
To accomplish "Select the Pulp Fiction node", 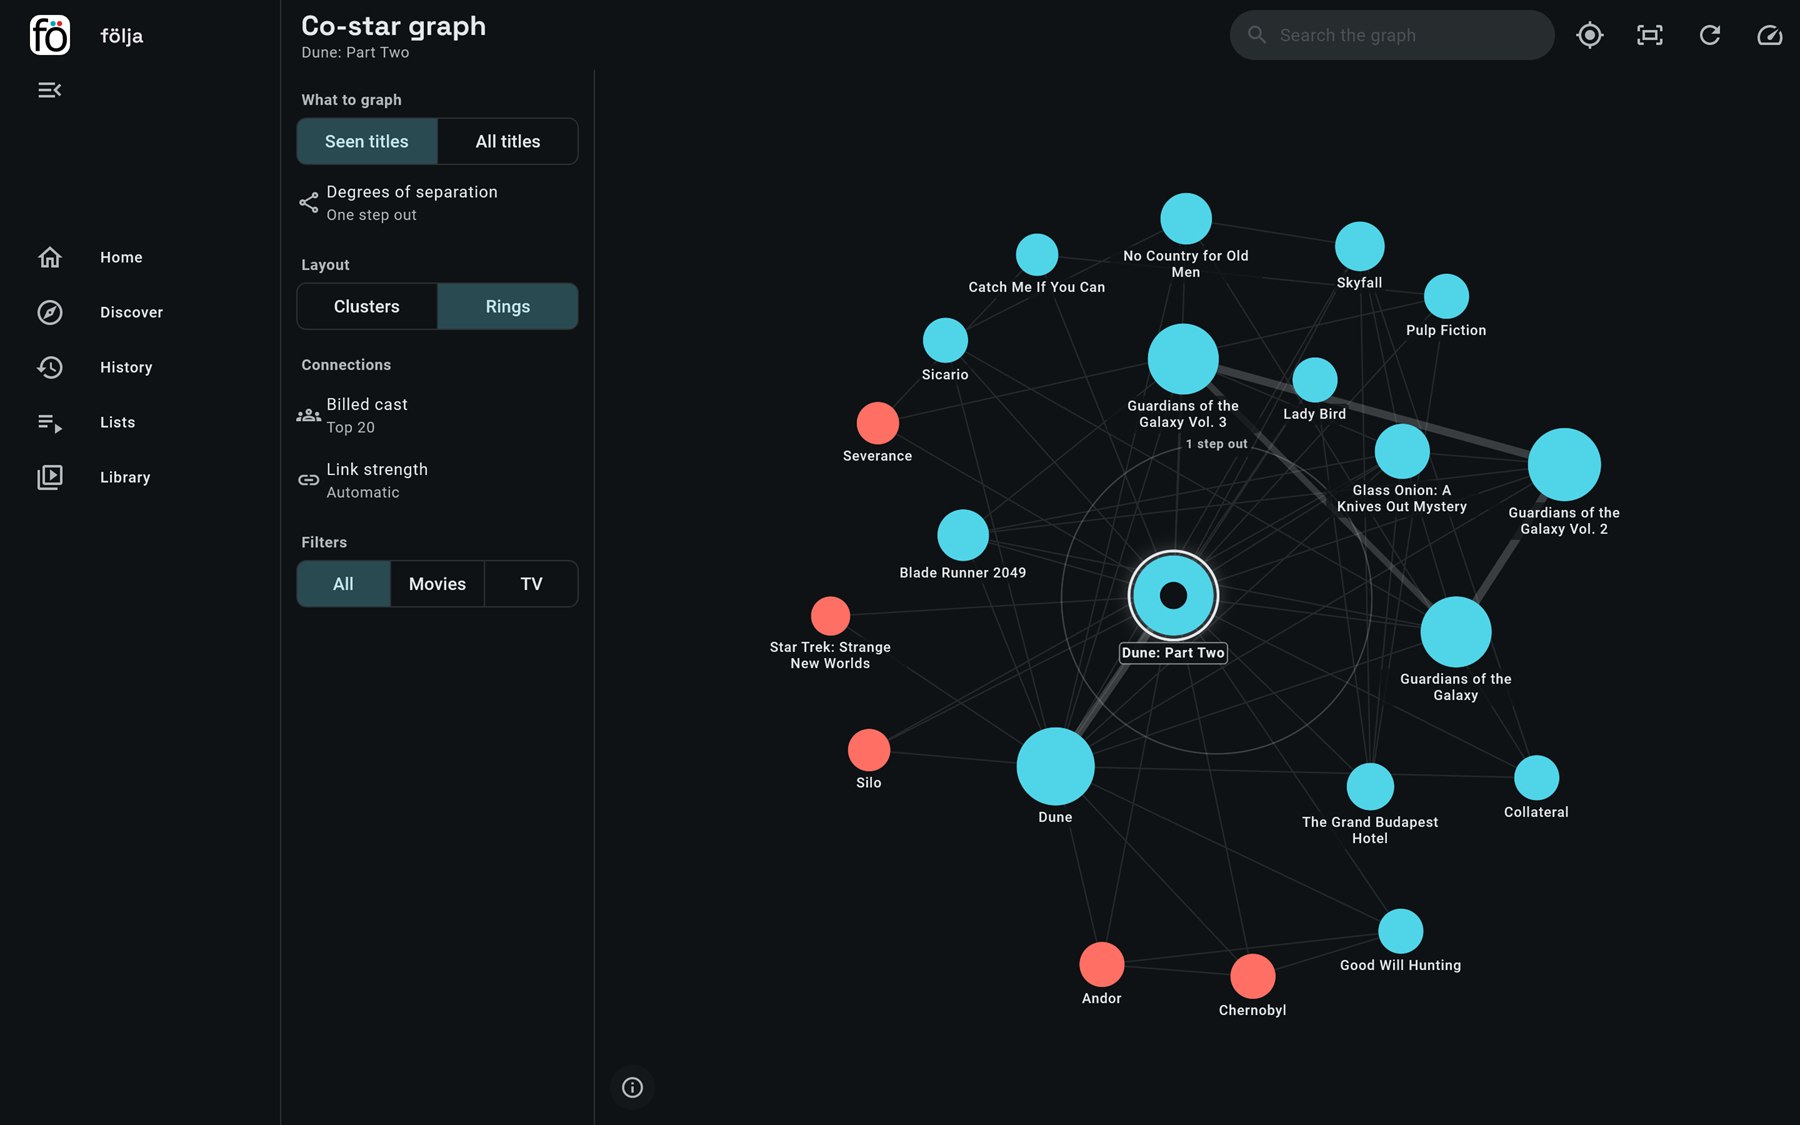I will click(1446, 296).
